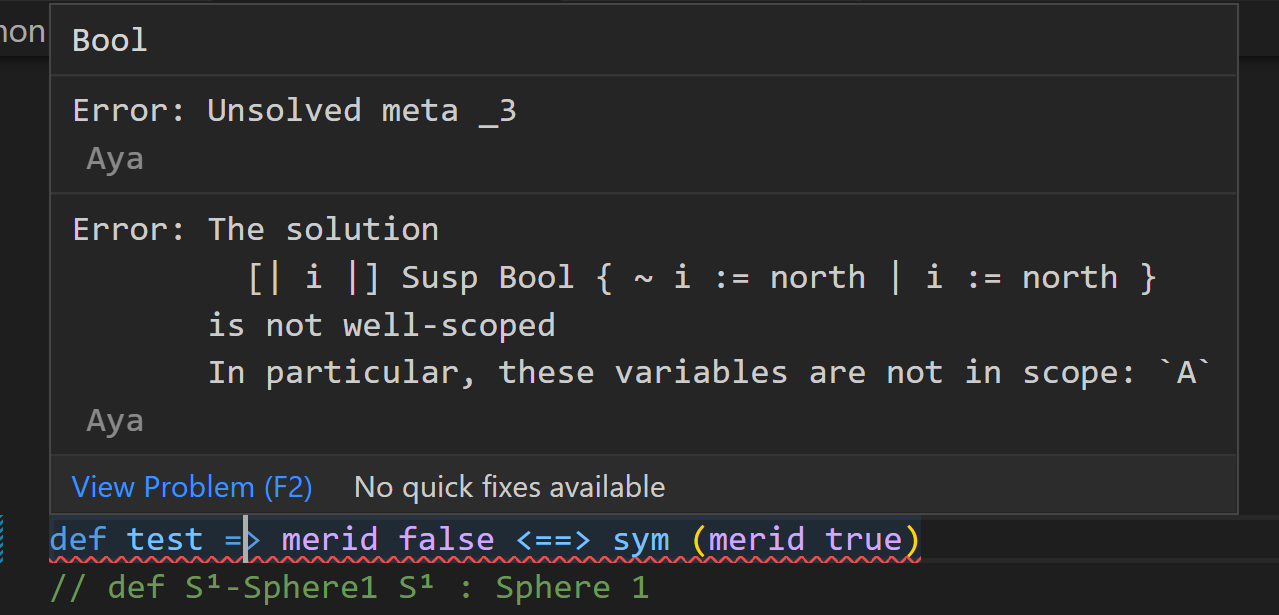This screenshot has height=615, width=1279.
Task: Click the No quick fixes available text
Action: [508, 487]
